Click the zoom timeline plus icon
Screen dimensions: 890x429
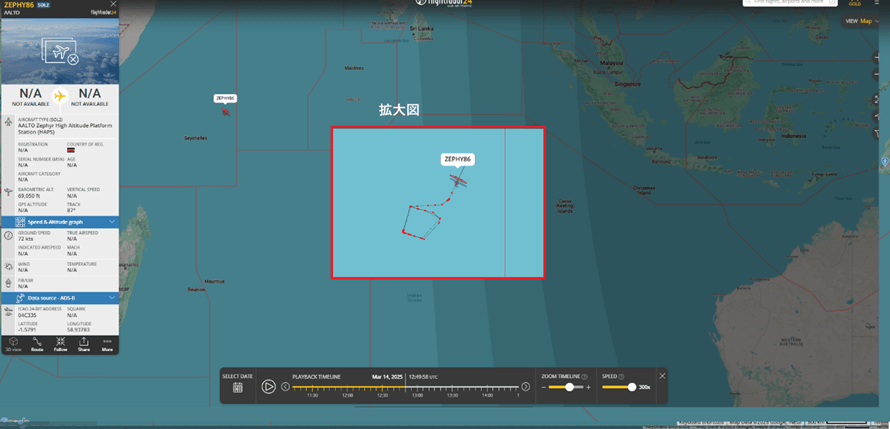588,387
